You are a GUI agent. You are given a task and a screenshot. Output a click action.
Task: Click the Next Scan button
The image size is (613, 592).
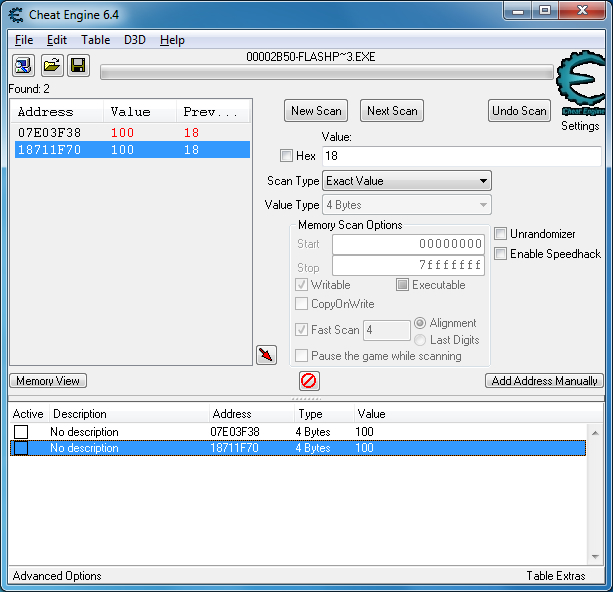tap(392, 111)
